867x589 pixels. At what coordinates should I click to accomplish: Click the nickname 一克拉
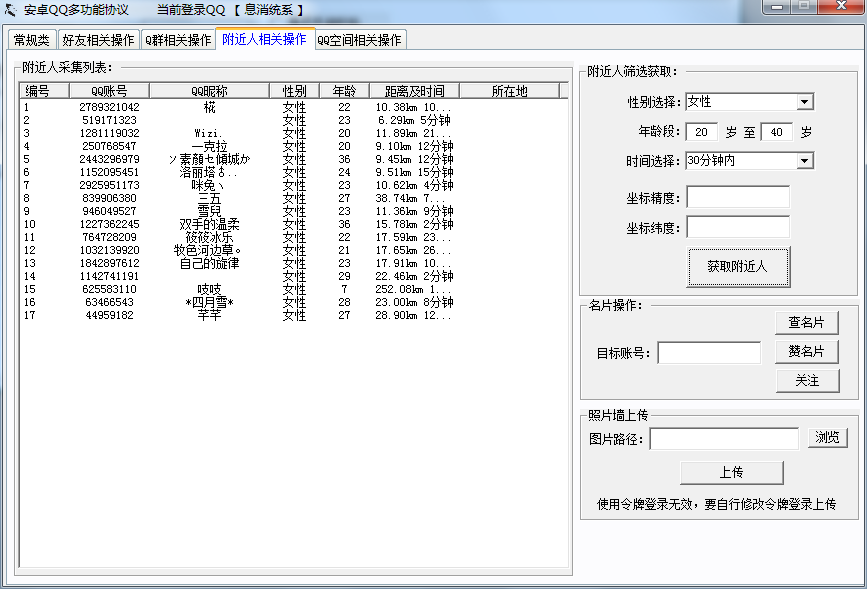coord(210,146)
